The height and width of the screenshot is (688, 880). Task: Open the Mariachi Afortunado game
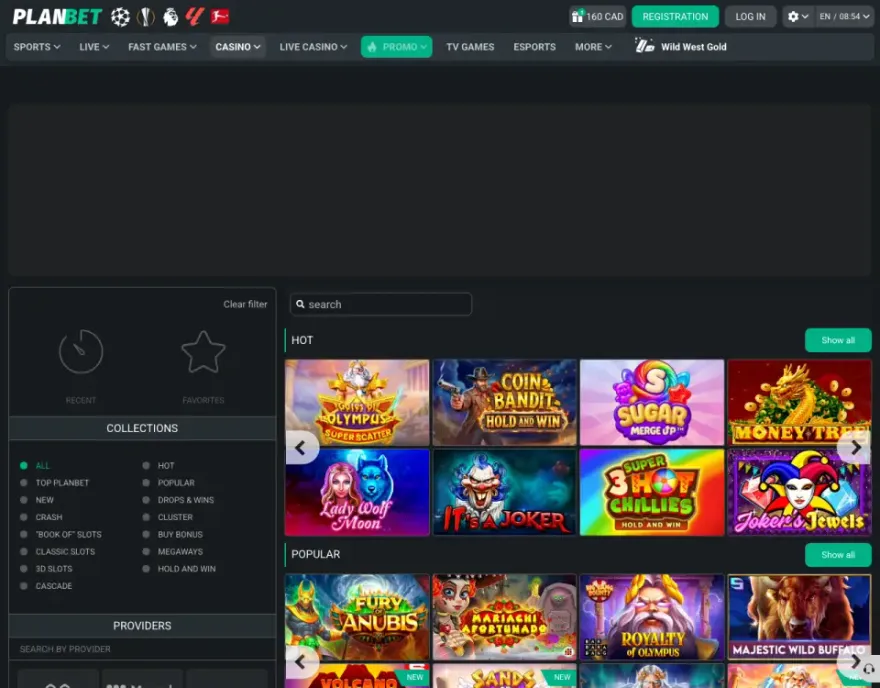point(505,617)
